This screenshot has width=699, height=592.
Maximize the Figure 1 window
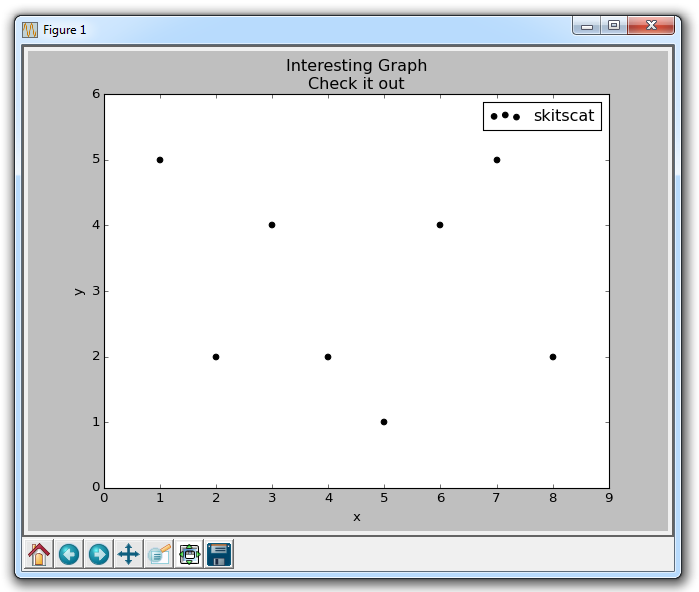(614, 26)
